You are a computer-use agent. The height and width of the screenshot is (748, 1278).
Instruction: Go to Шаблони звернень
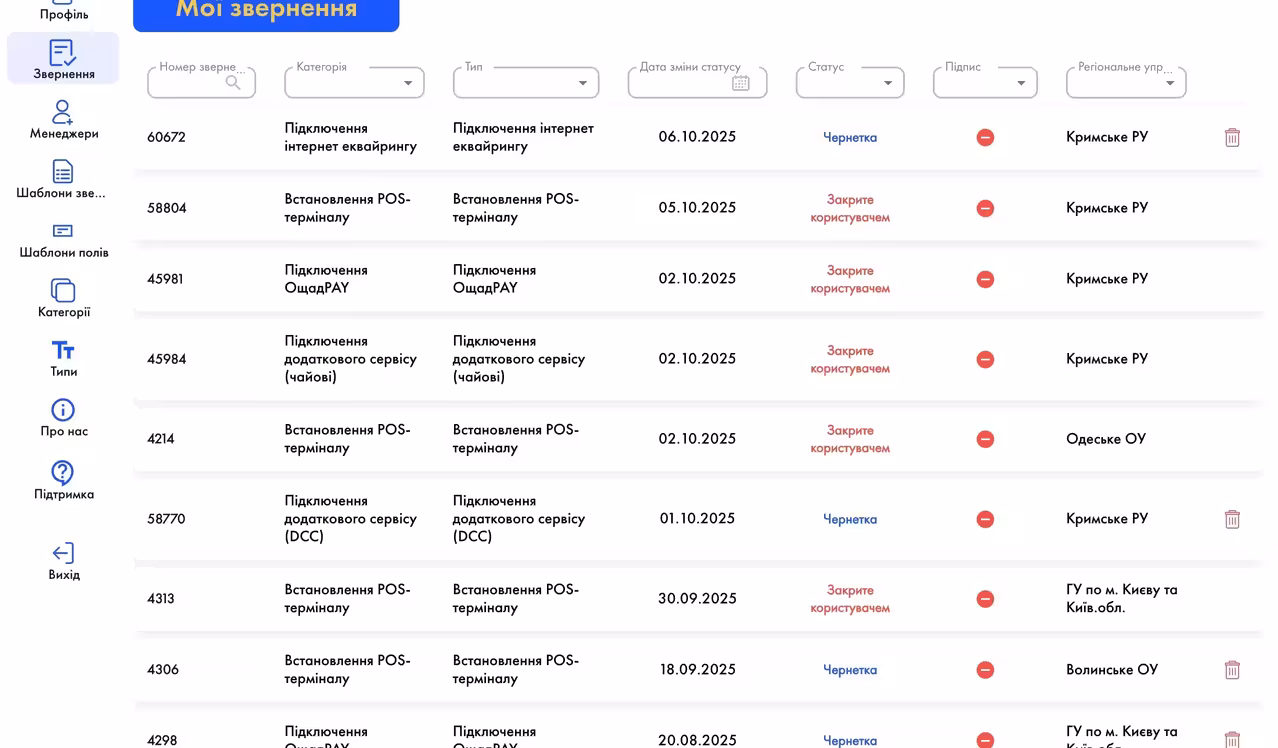pos(62,172)
